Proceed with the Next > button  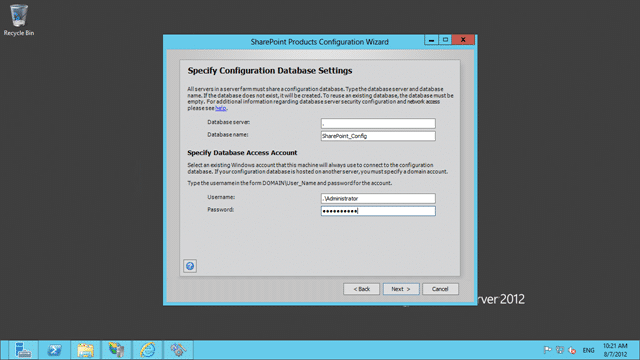pos(401,289)
